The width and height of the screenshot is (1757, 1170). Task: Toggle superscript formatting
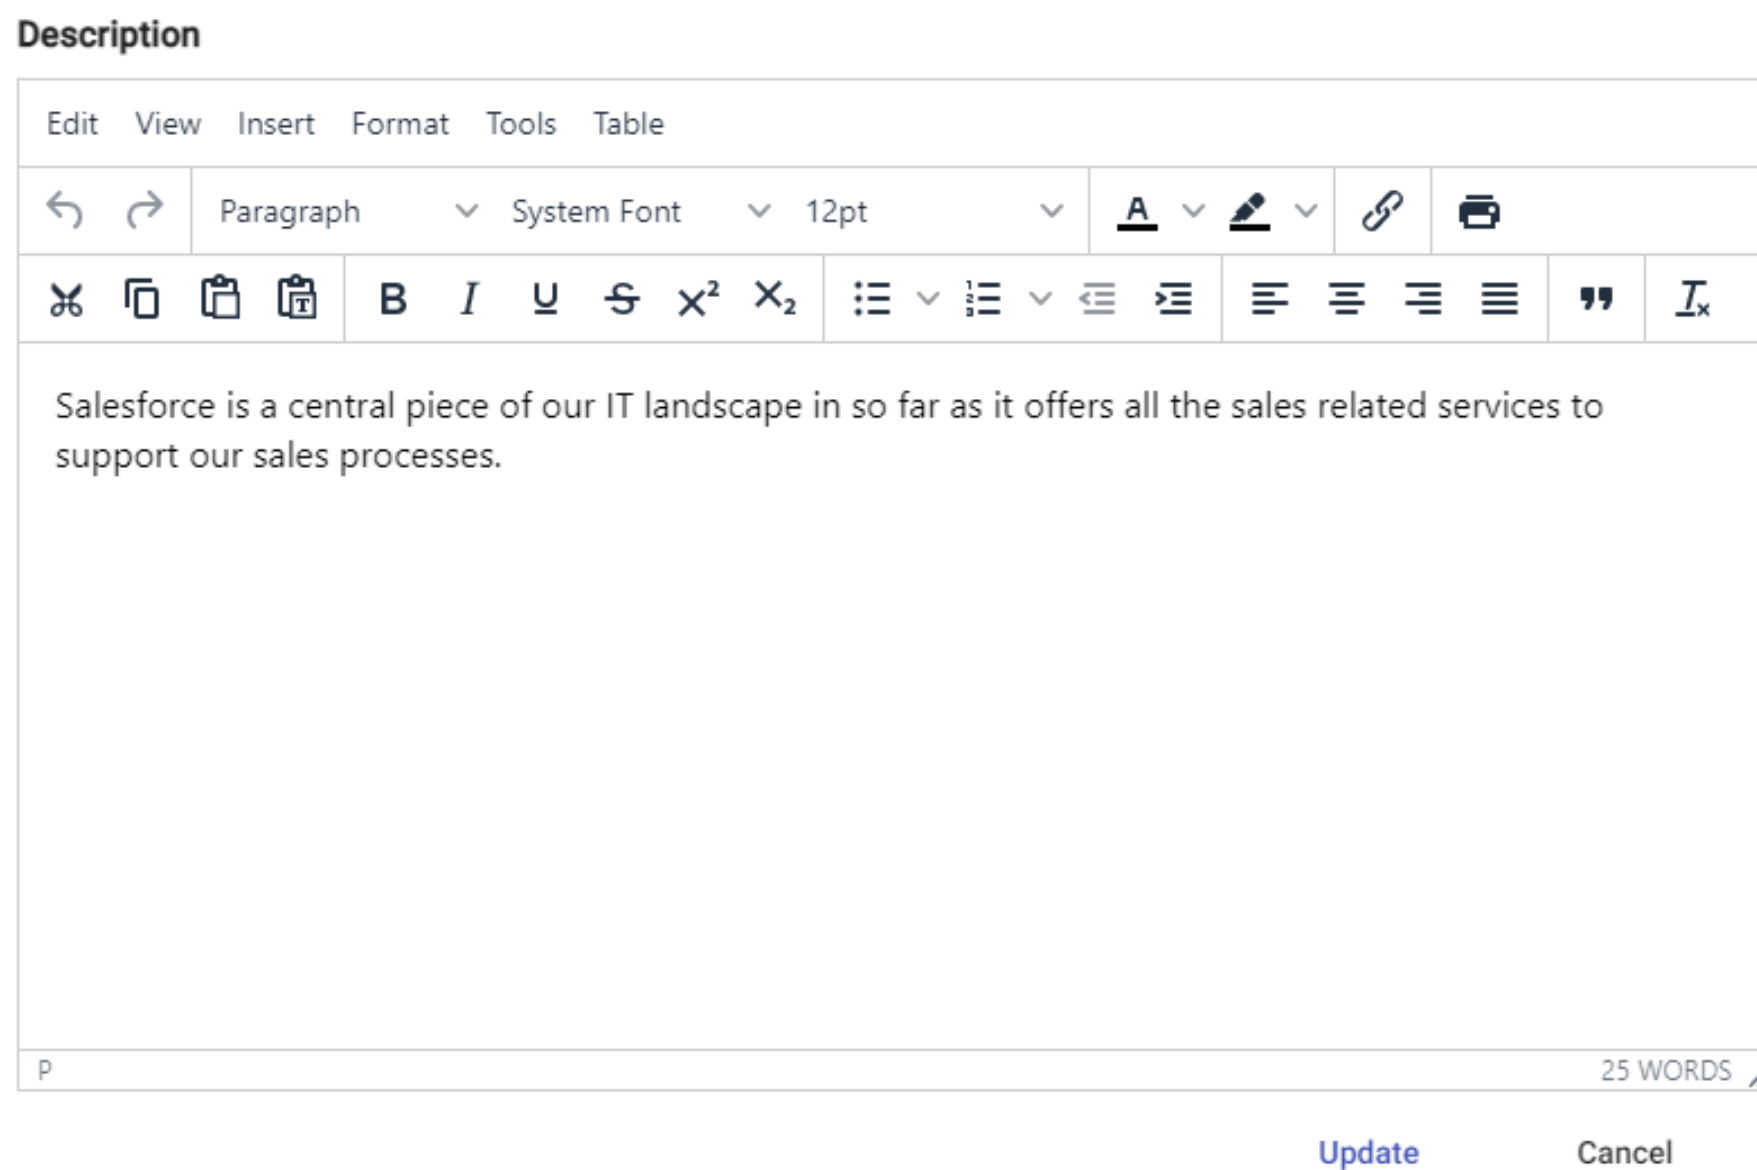[698, 299]
